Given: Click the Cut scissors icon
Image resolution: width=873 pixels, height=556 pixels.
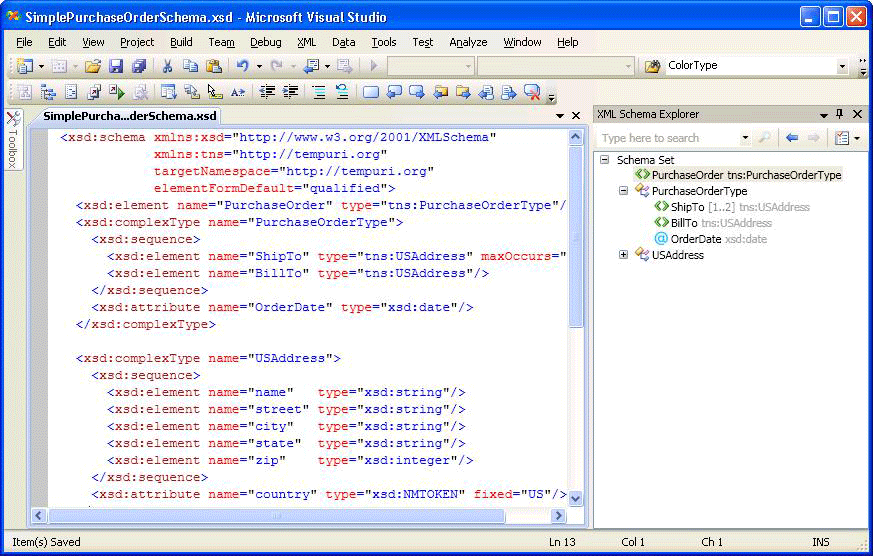Looking at the screenshot, I should (167, 66).
